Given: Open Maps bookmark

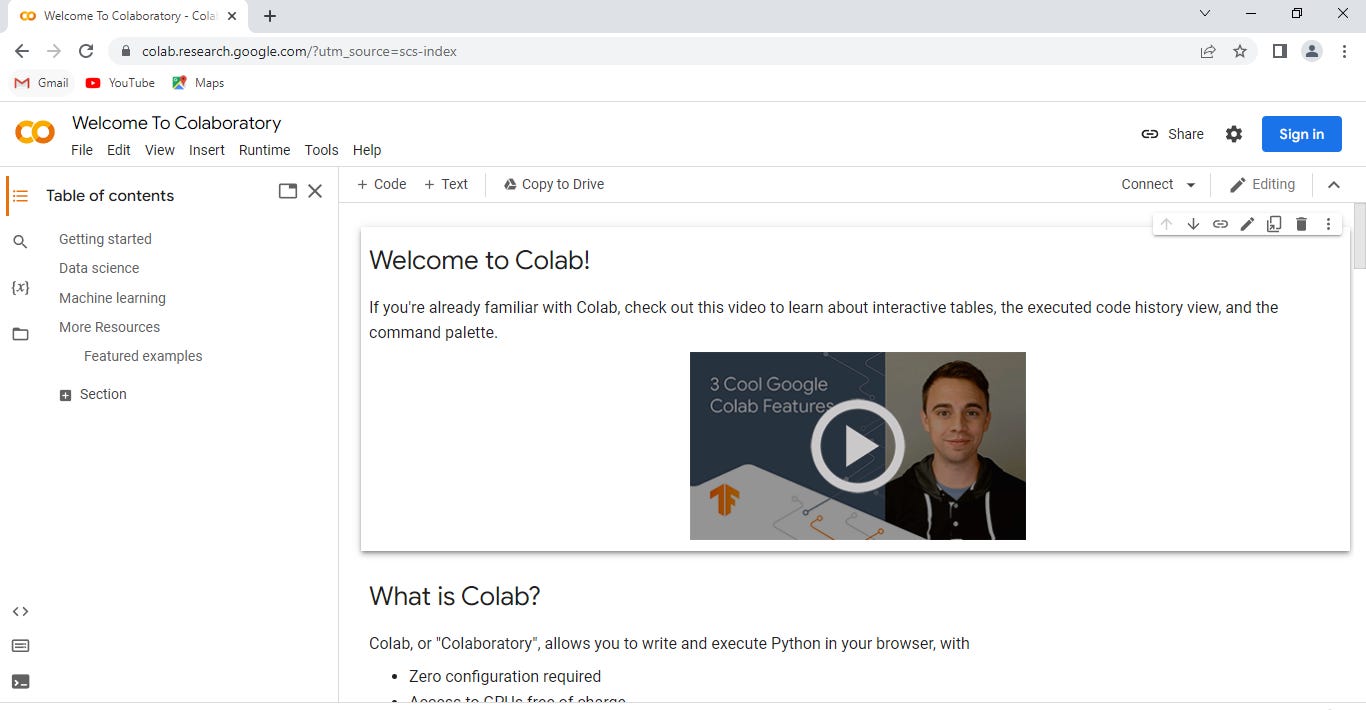Looking at the screenshot, I should tap(198, 83).
